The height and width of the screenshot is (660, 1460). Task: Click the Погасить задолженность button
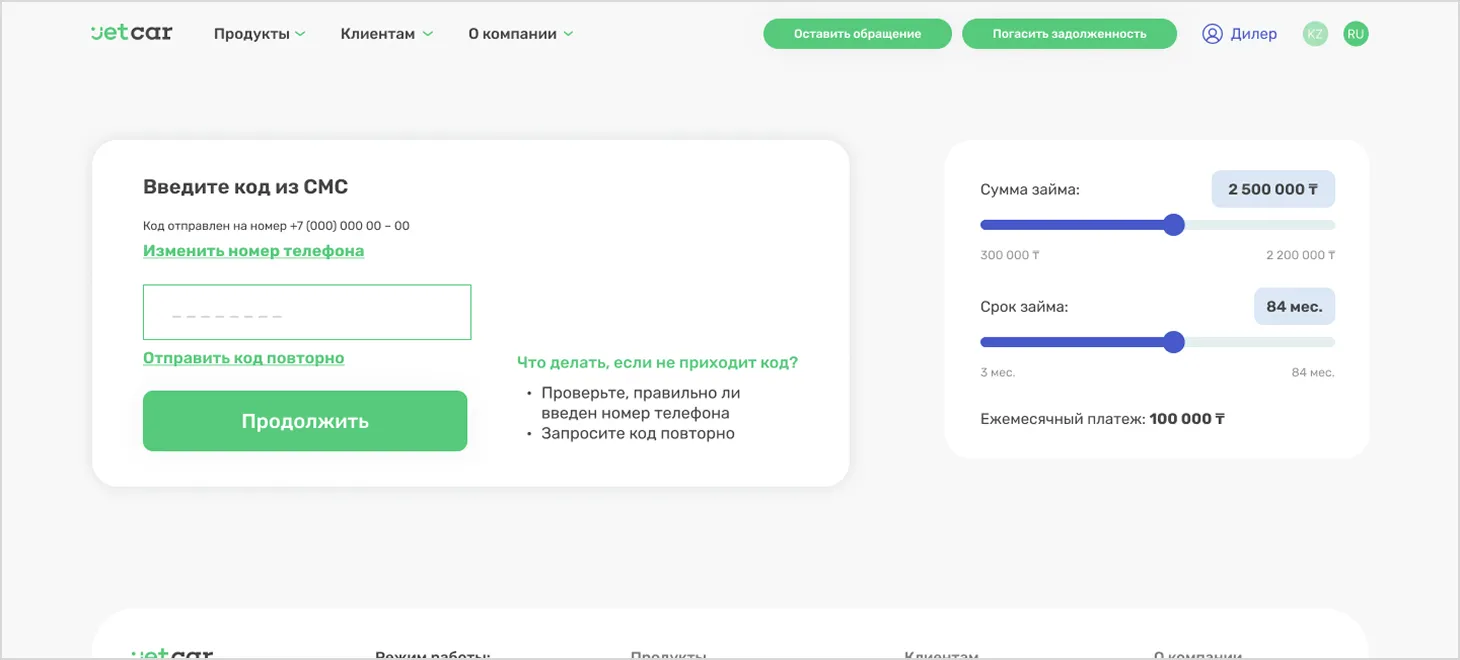coord(1069,33)
